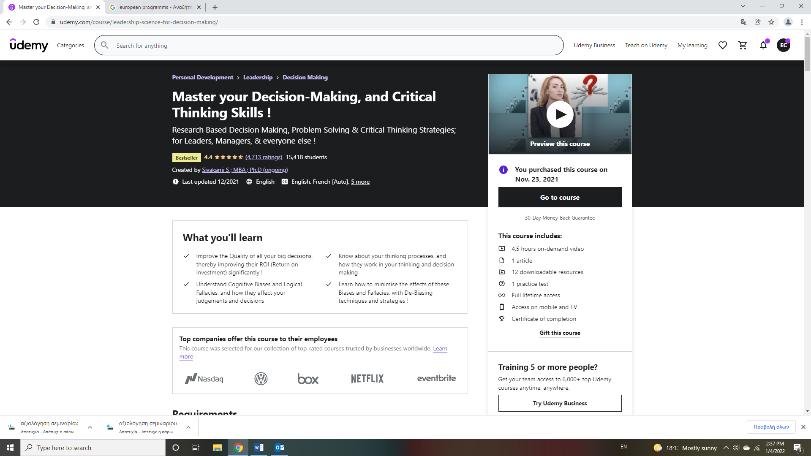Open the Chrome three-dot menu
The height and width of the screenshot is (456, 811).
tap(802, 22)
